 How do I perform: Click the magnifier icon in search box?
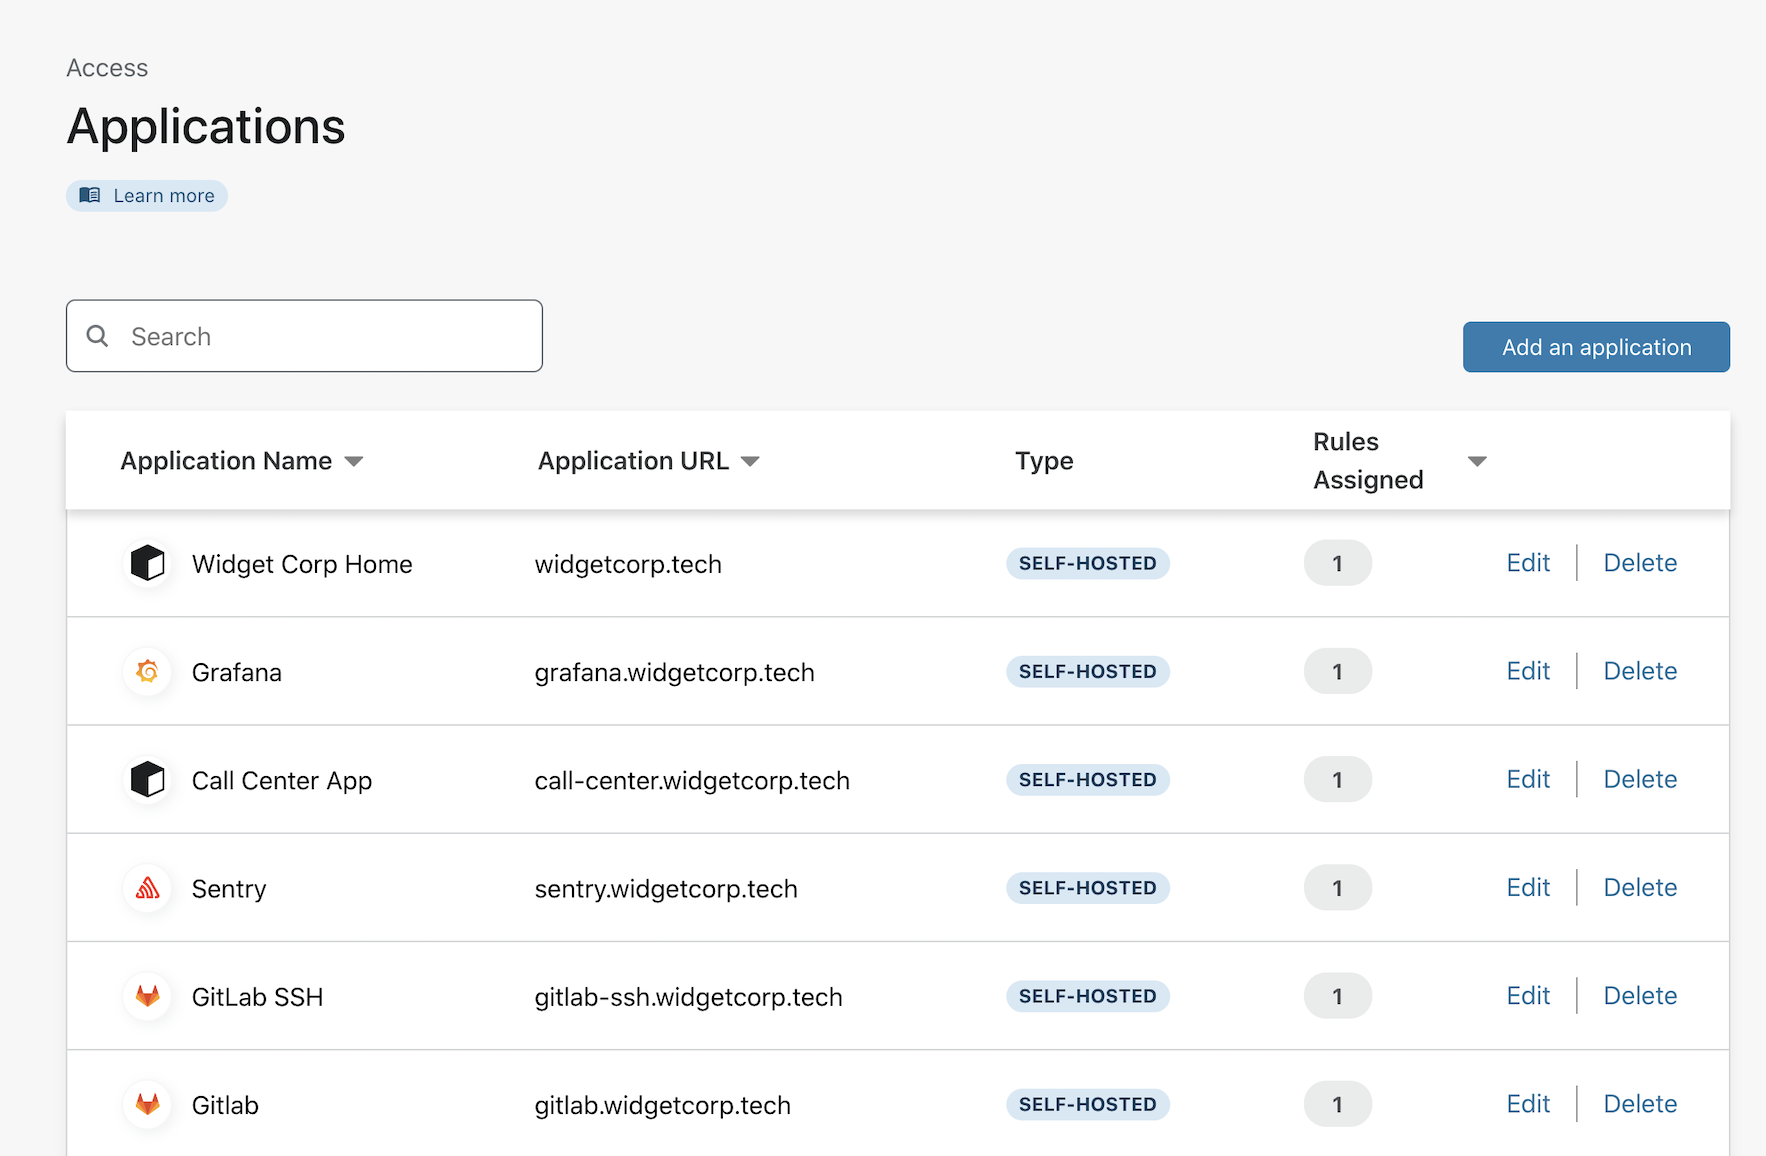[97, 336]
